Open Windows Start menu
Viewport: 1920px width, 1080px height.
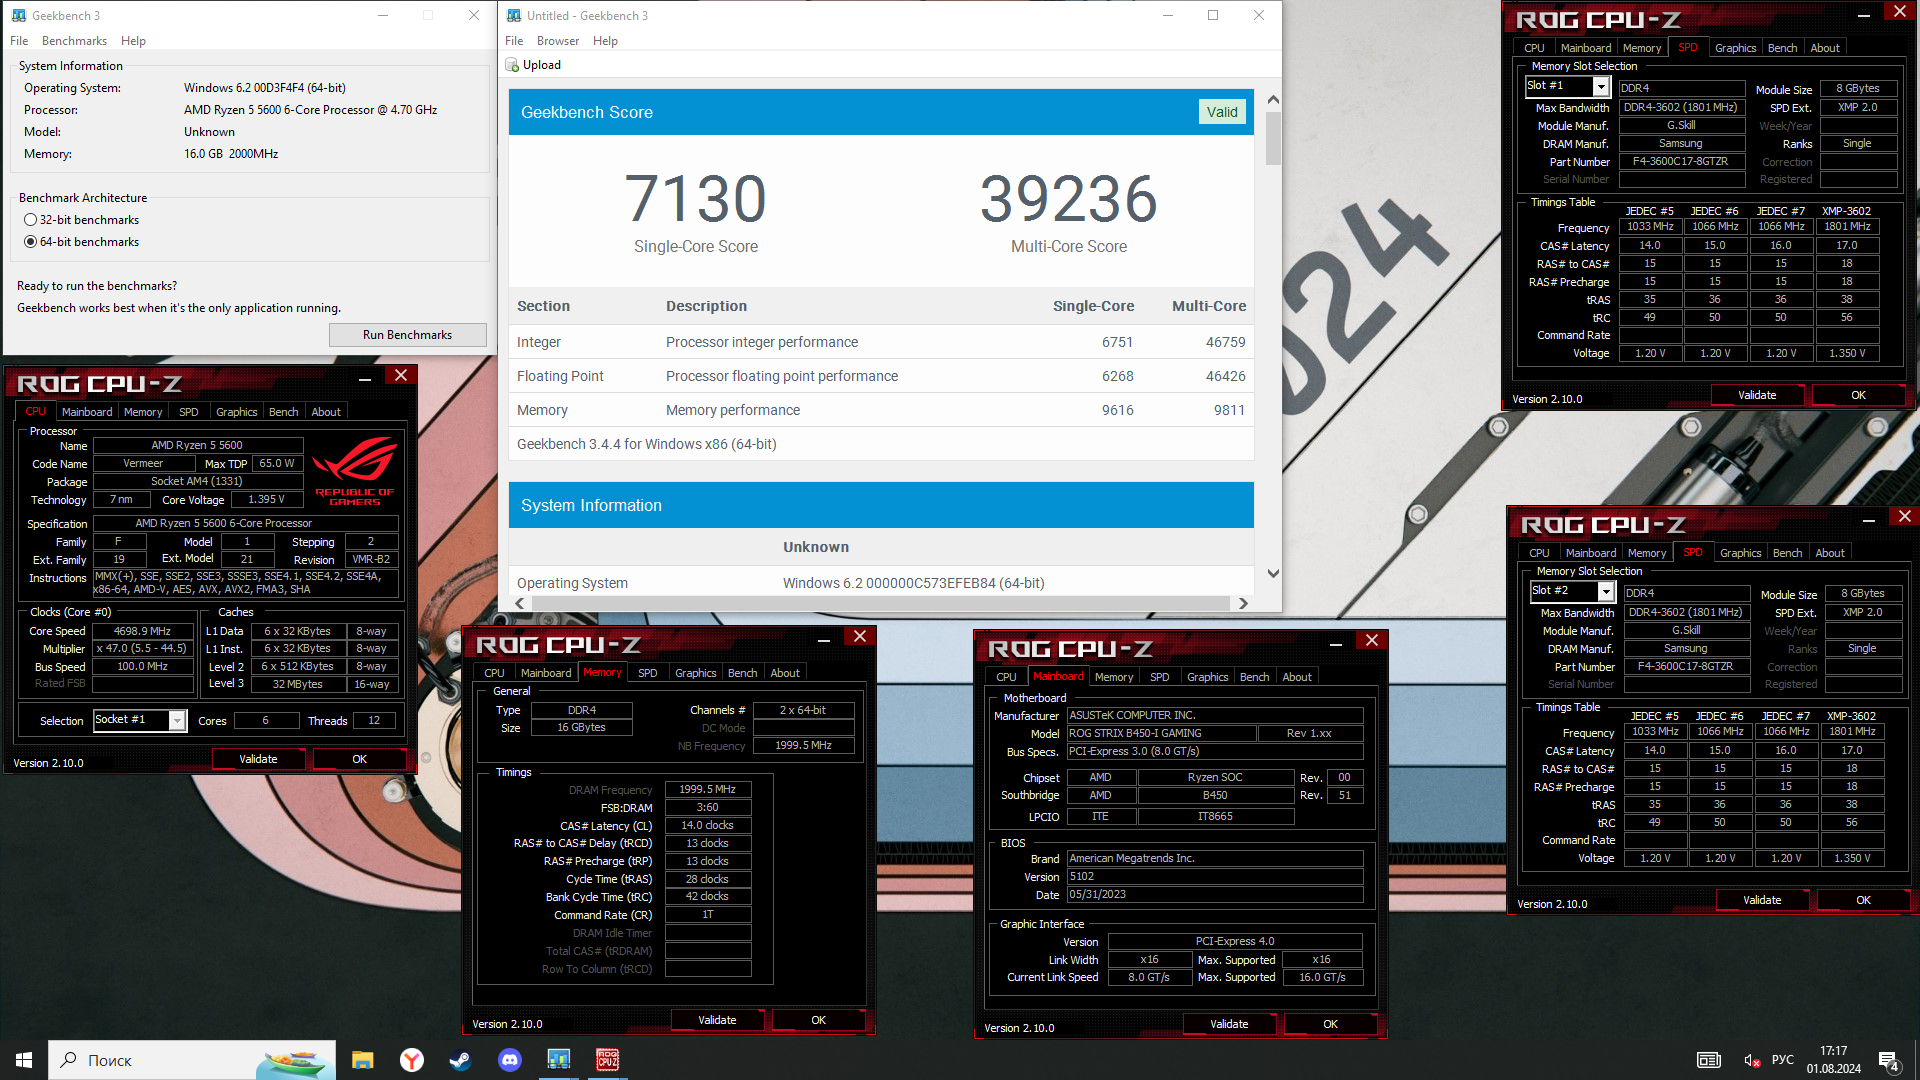coord(24,1060)
